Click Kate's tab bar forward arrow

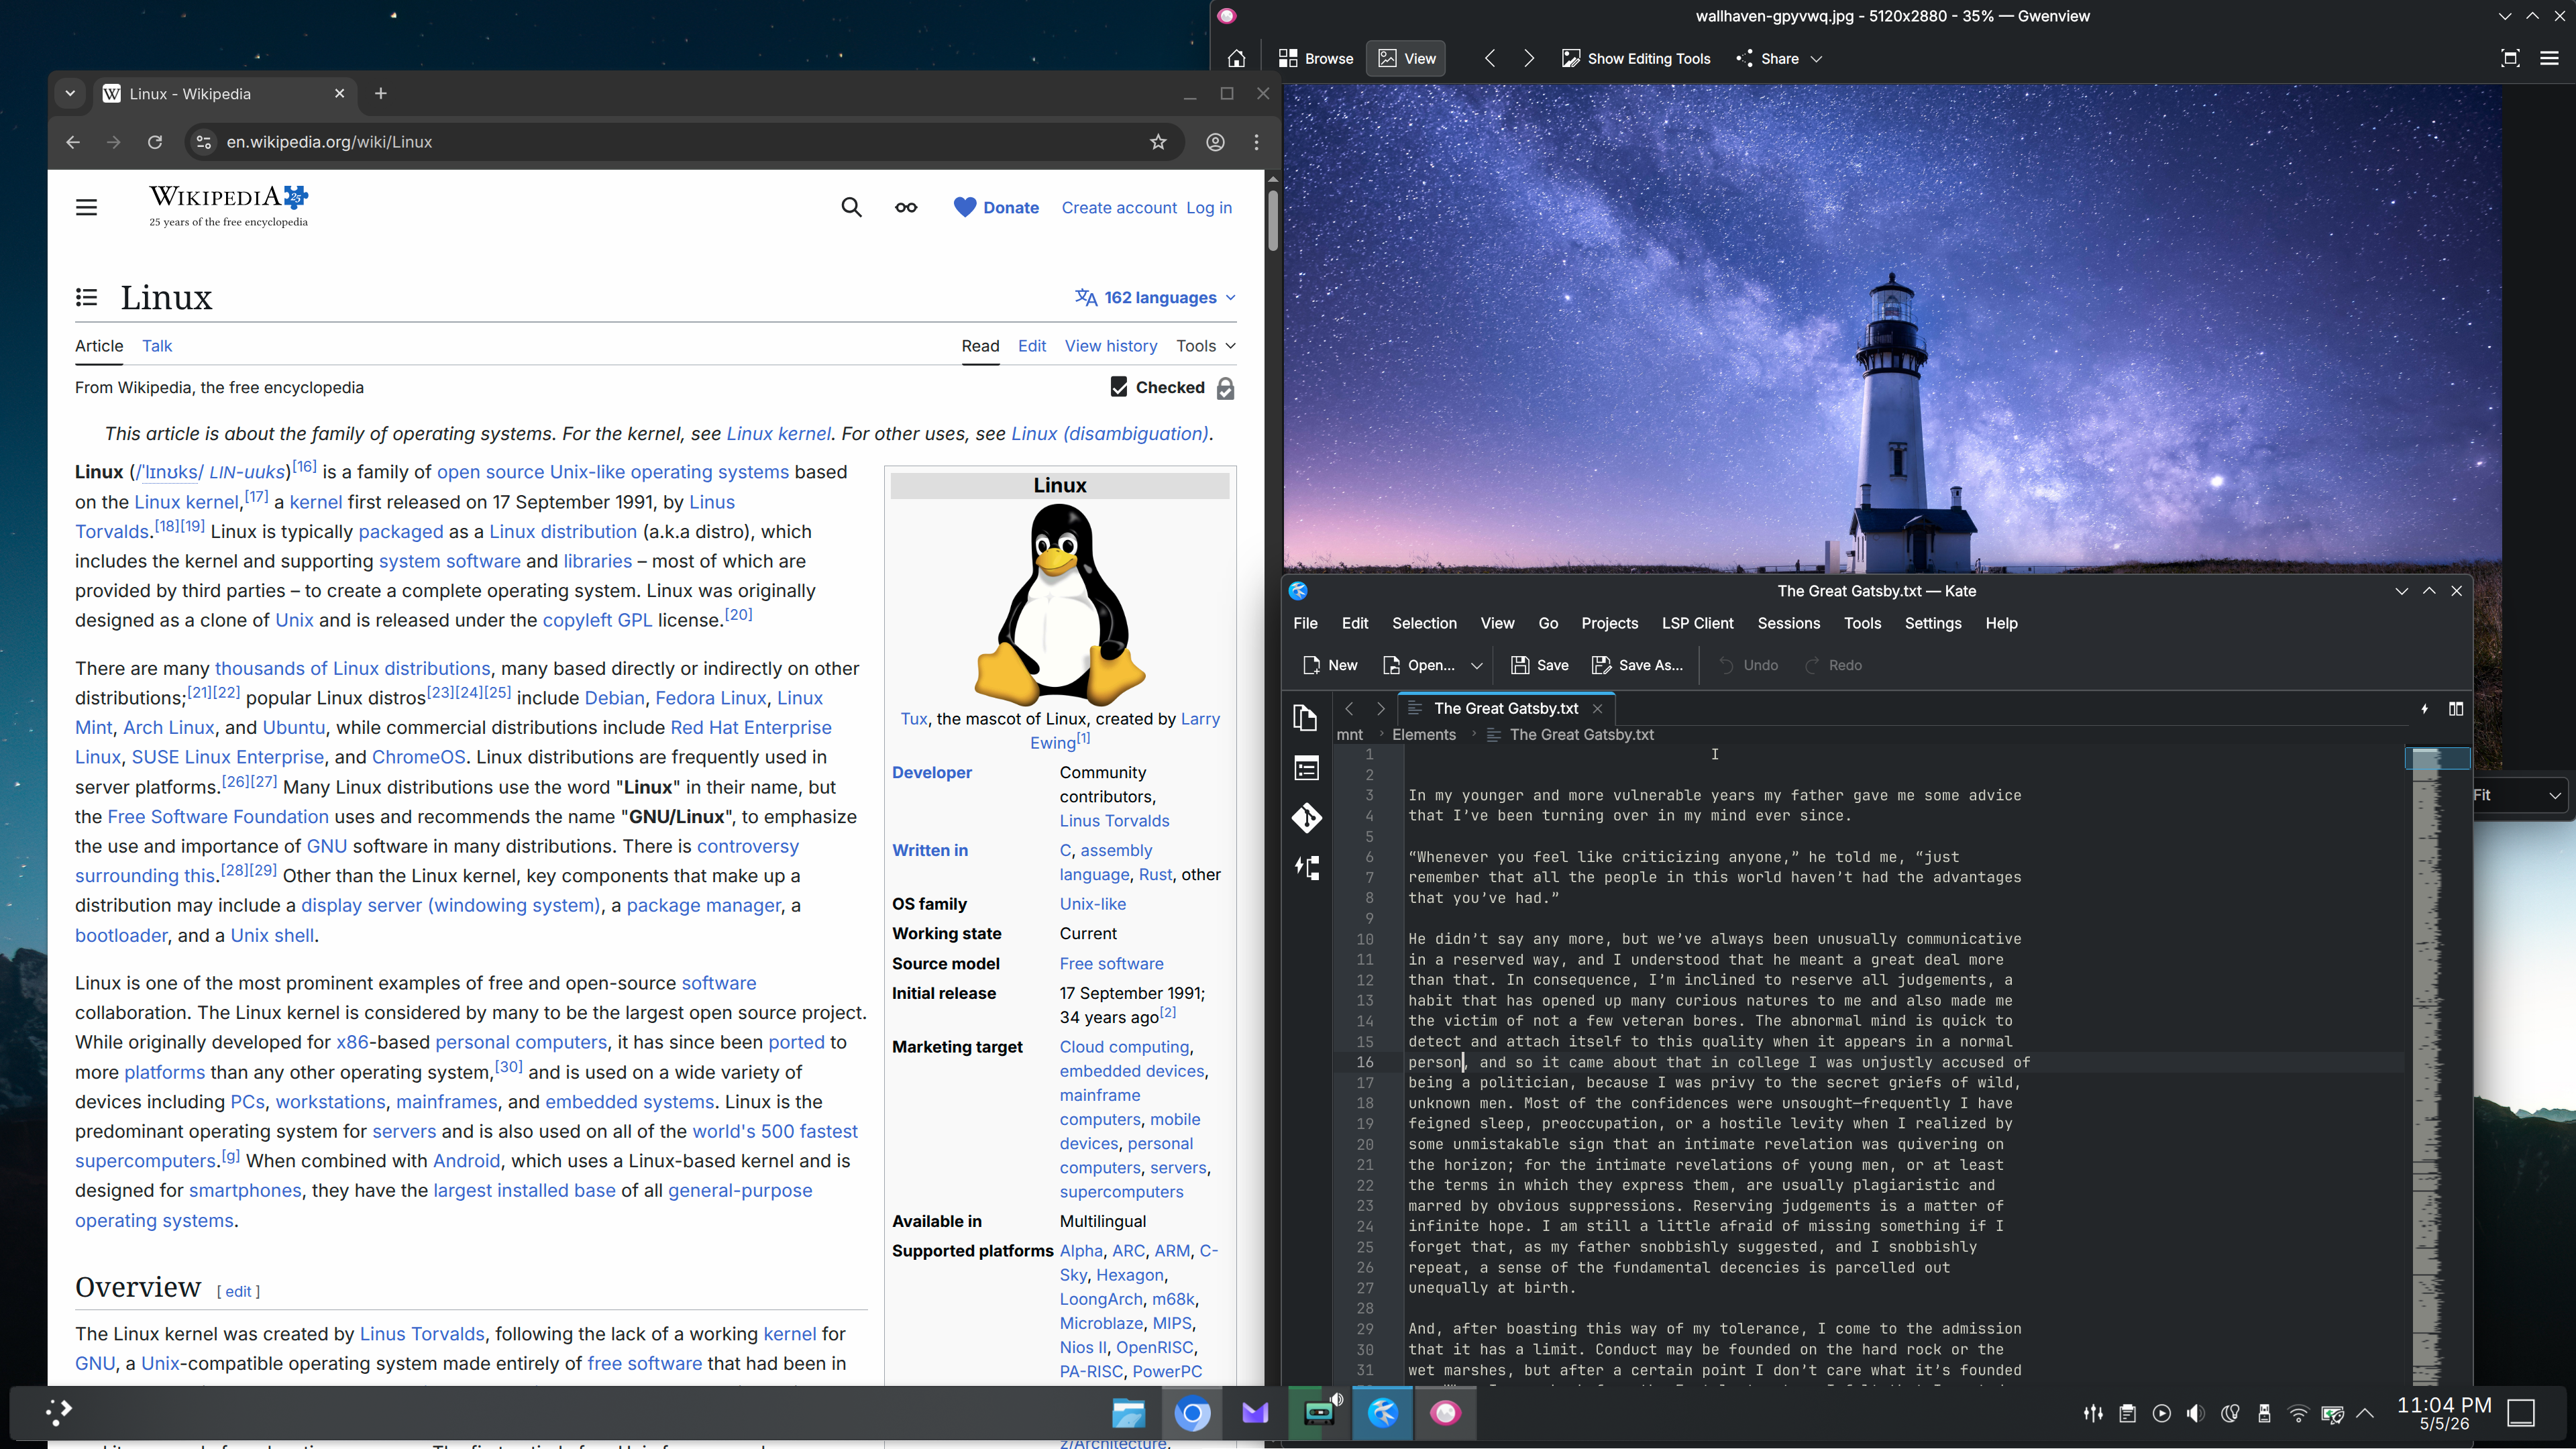coord(1381,709)
